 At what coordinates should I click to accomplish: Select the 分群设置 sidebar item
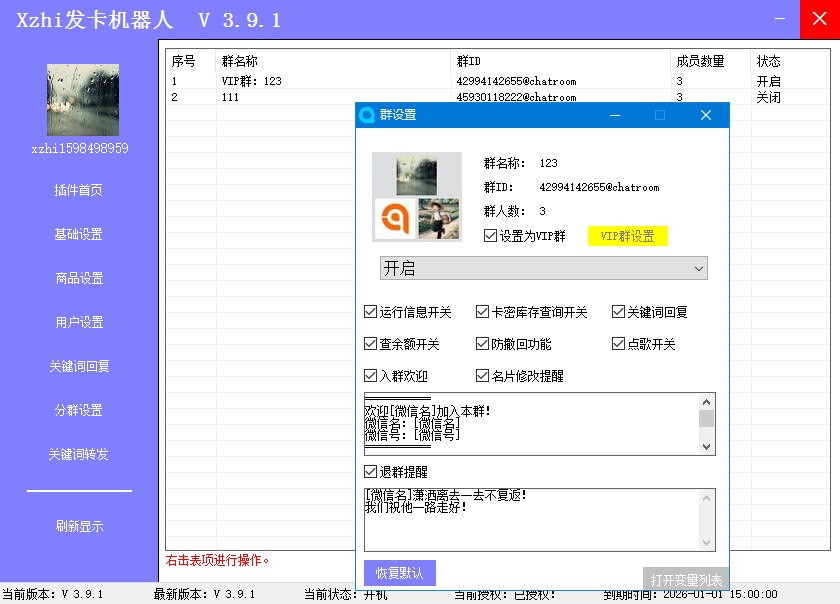pos(79,410)
